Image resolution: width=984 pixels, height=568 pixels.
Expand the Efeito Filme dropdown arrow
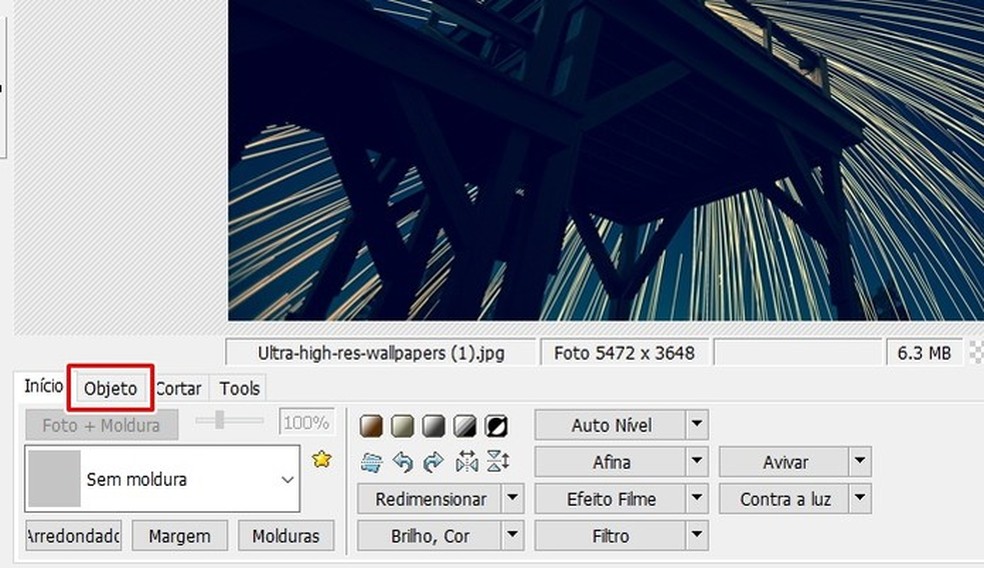697,500
